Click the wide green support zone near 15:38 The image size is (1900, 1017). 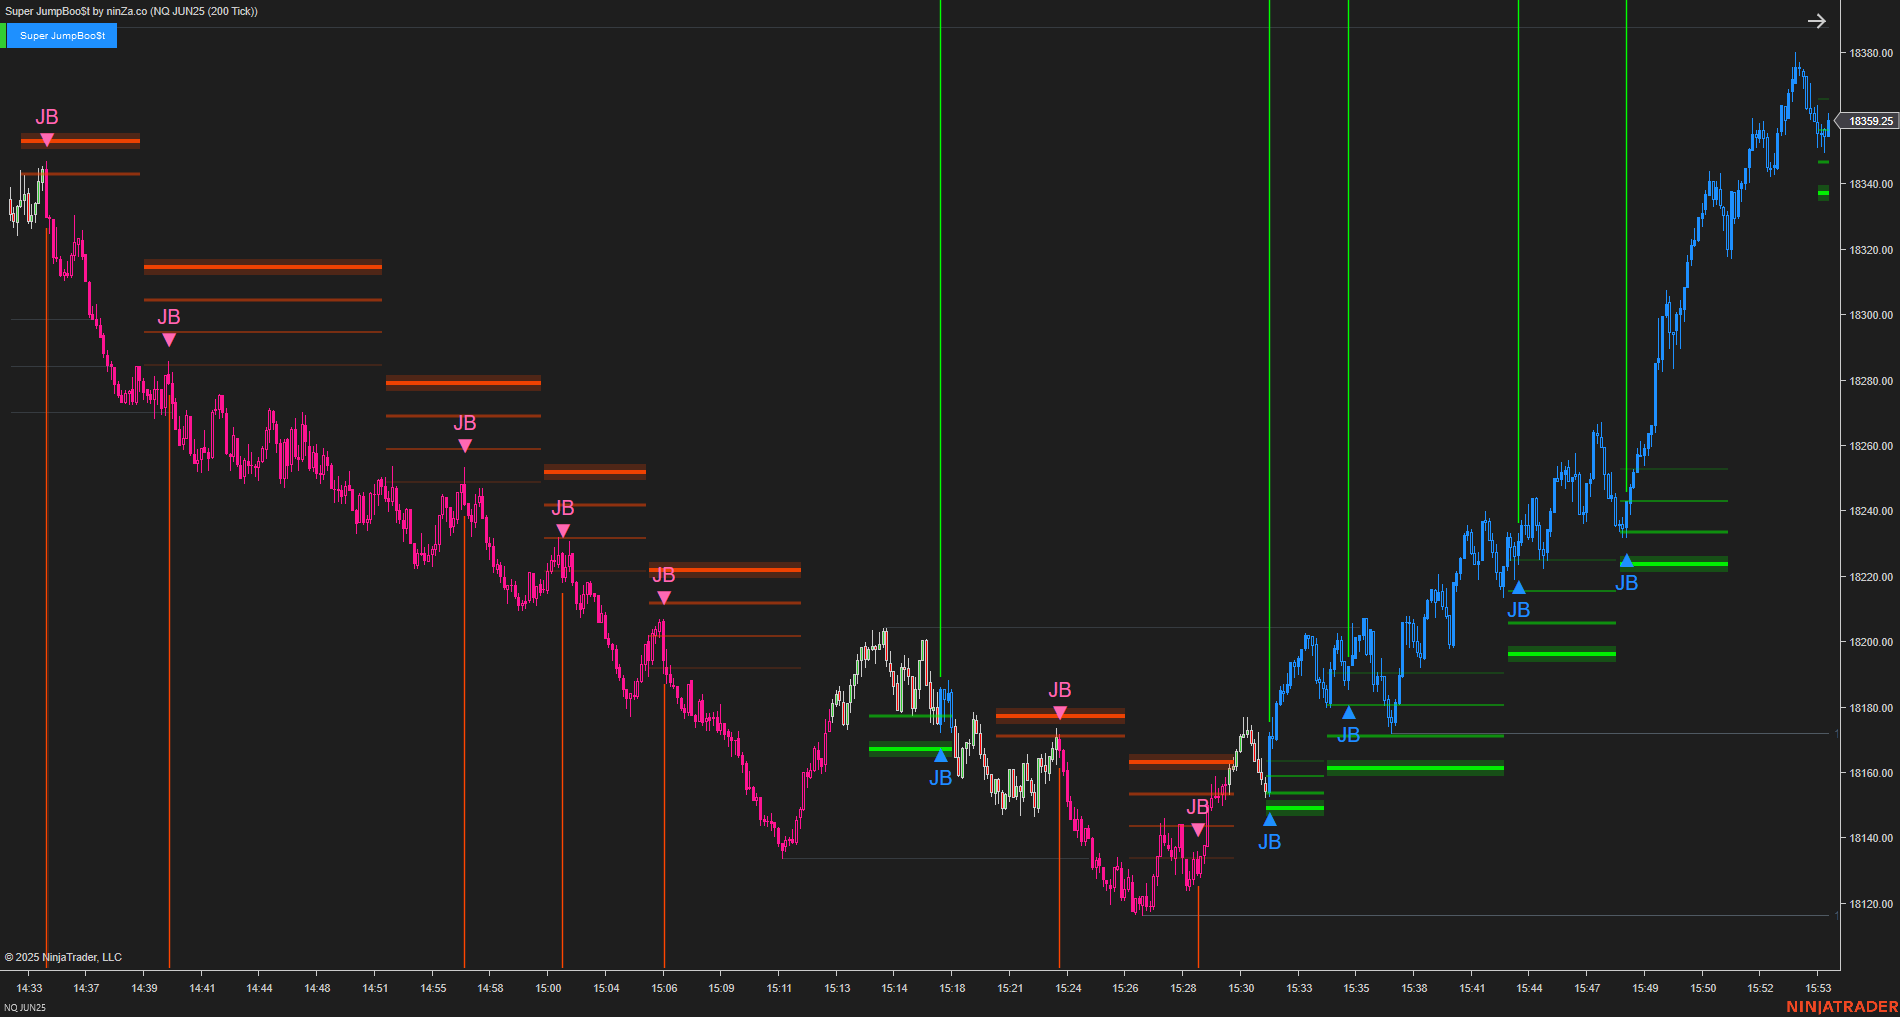(x=1415, y=769)
